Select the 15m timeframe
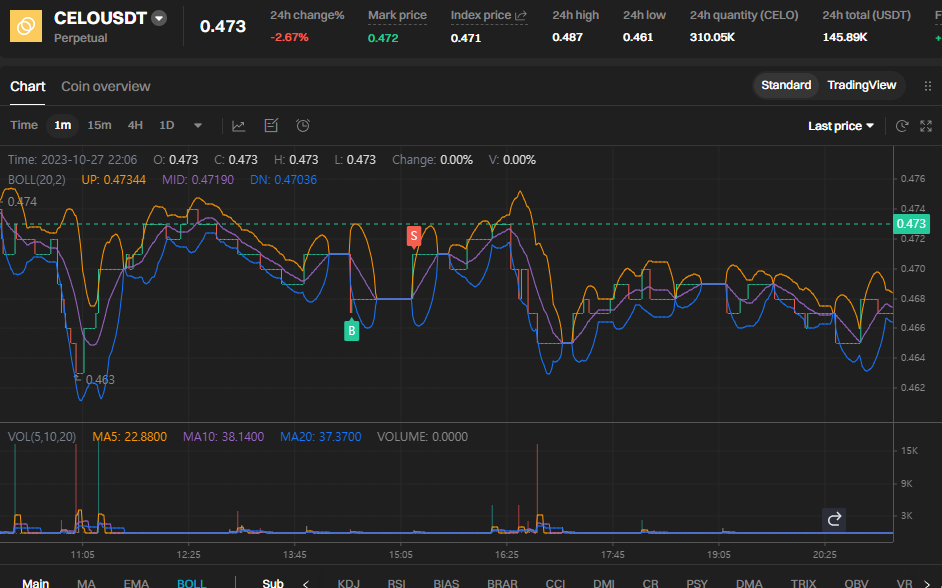Viewport: 942px width, 588px height. pyautogui.click(x=99, y=125)
